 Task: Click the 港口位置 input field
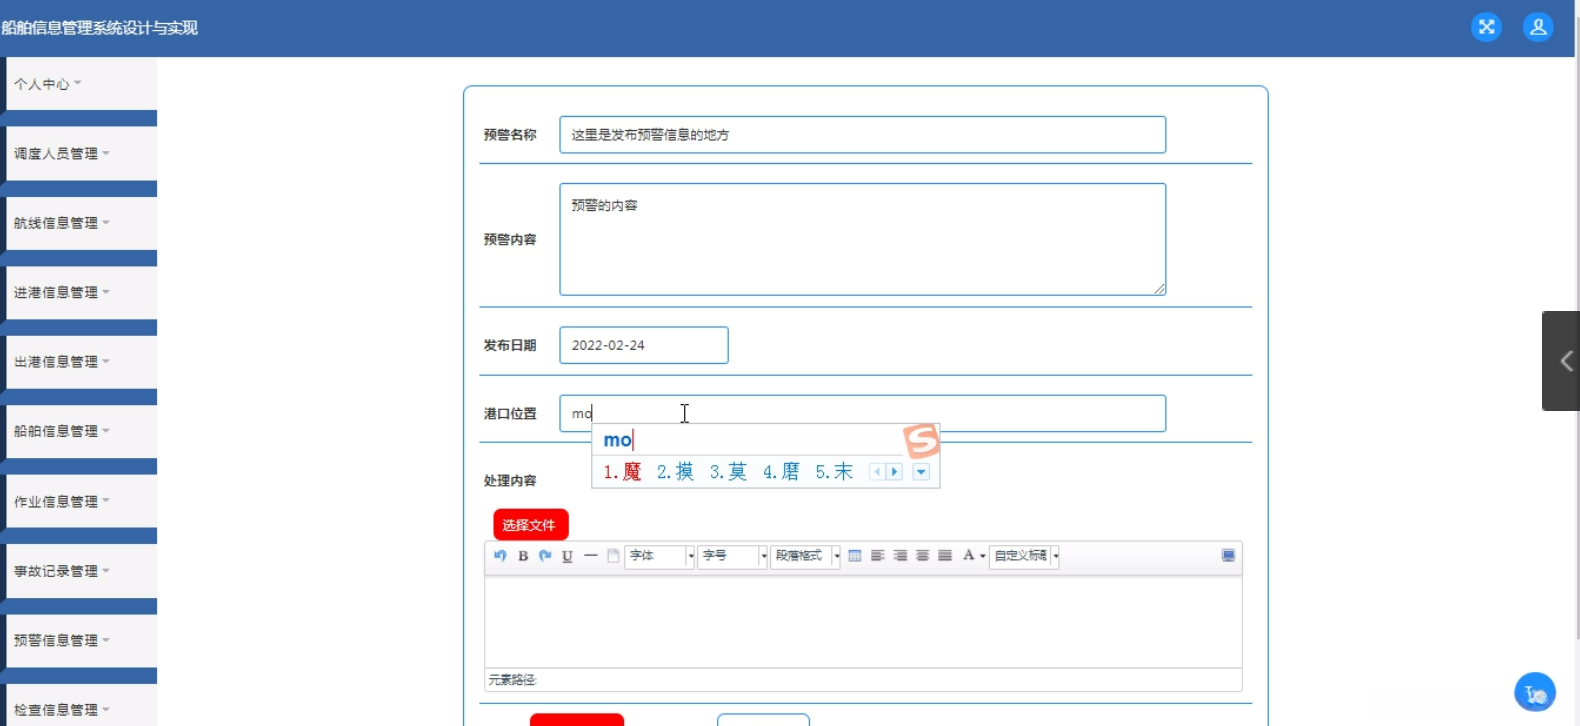pyautogui.click(x=863, y=413)
